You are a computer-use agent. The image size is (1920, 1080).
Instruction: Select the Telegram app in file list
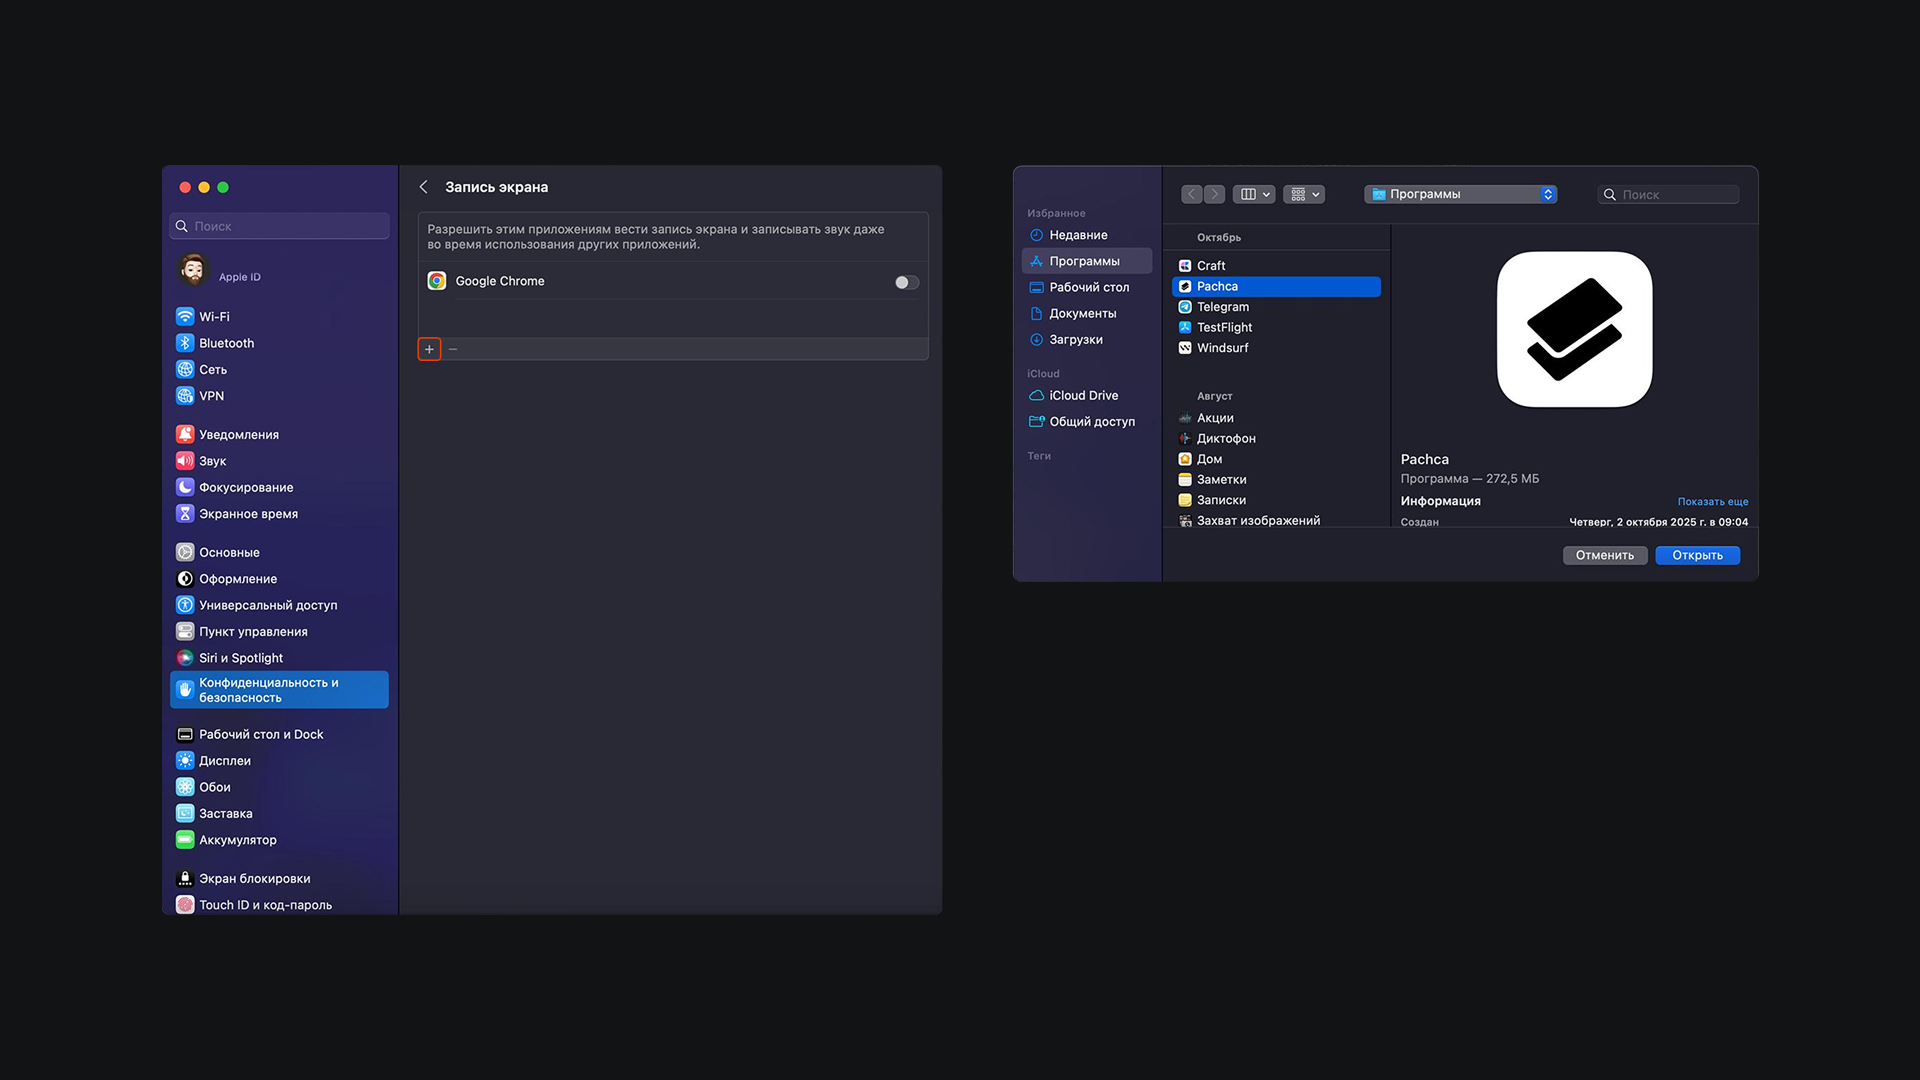pyautogui.click(x=1222, y=307)
